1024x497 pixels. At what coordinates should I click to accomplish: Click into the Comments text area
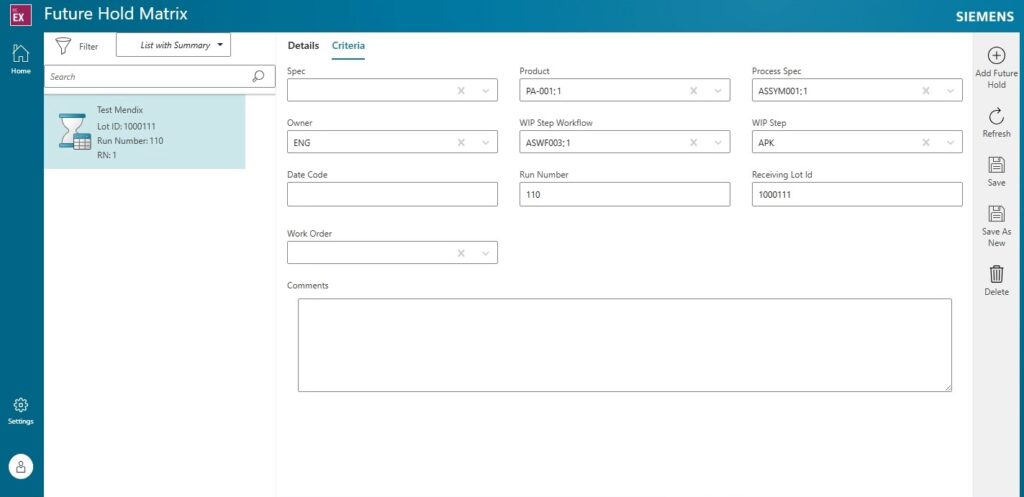624,344
